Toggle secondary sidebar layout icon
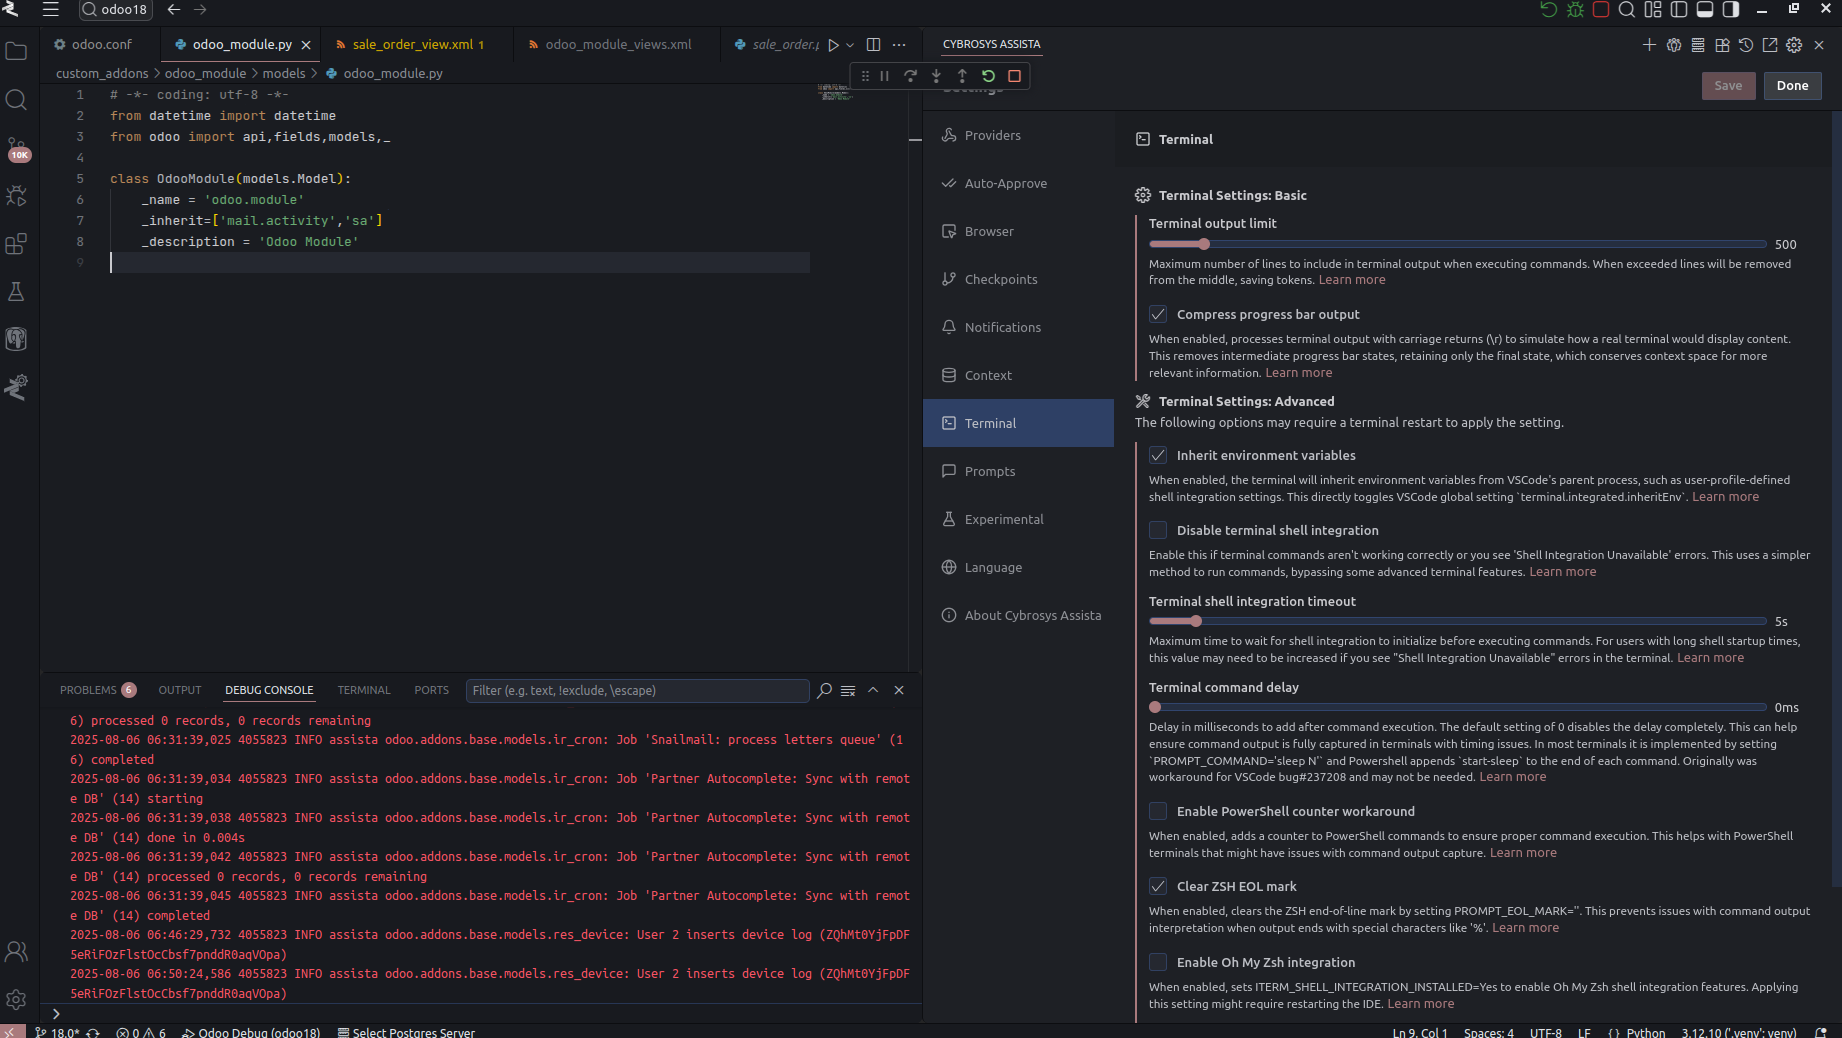The width and height of the screenshot is (1842, 1038). coord(1731,9)
